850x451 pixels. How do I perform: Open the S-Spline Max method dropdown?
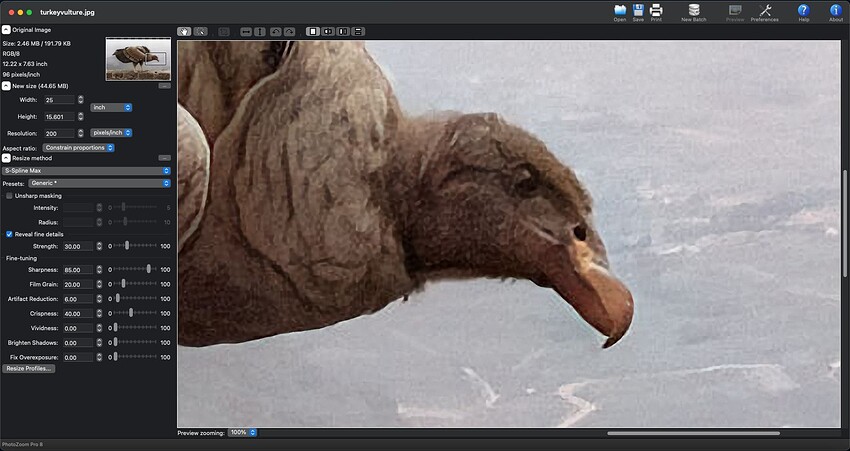(x=87, y=171)
